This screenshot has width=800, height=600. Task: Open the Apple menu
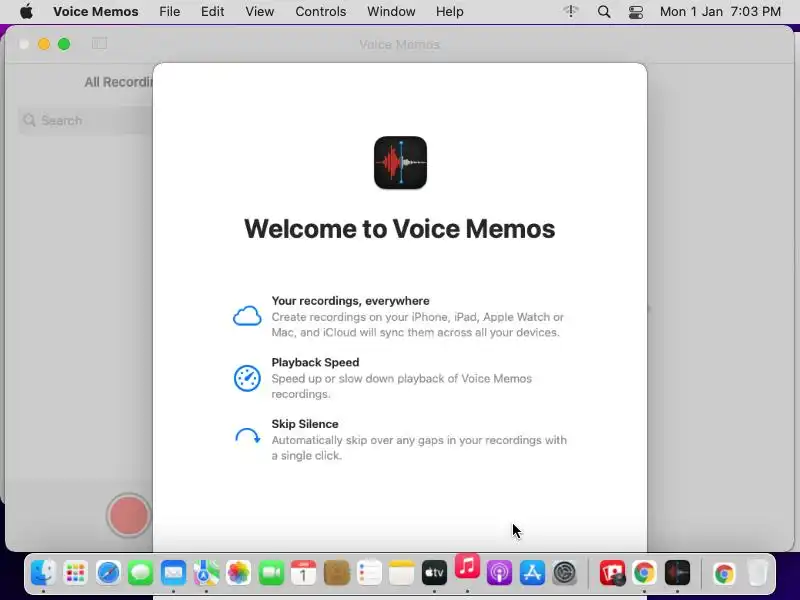click(x=26, y=11)
